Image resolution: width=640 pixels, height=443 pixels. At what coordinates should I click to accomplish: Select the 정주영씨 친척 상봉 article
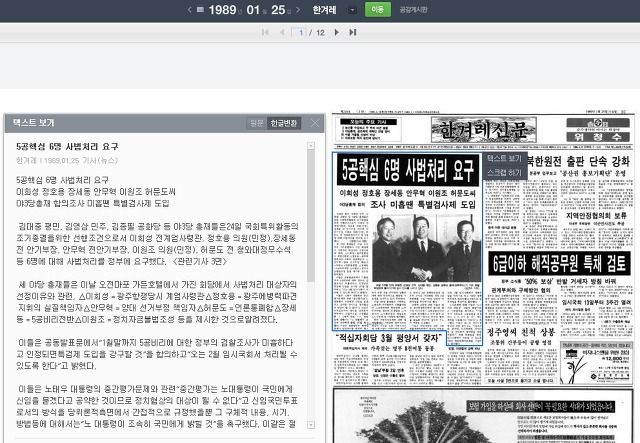click(x=521, y=331)
